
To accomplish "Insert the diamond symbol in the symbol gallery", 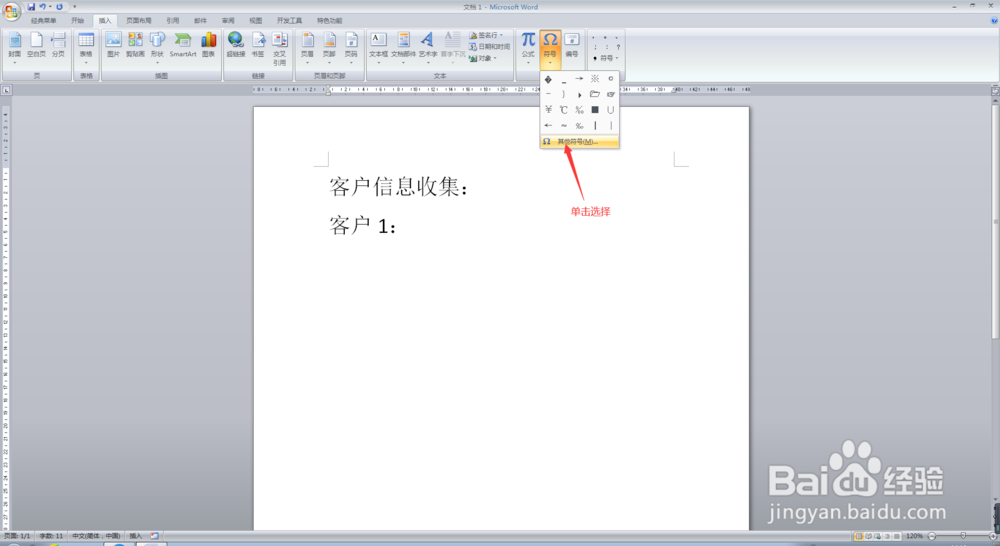I will [x=548, y=79].
